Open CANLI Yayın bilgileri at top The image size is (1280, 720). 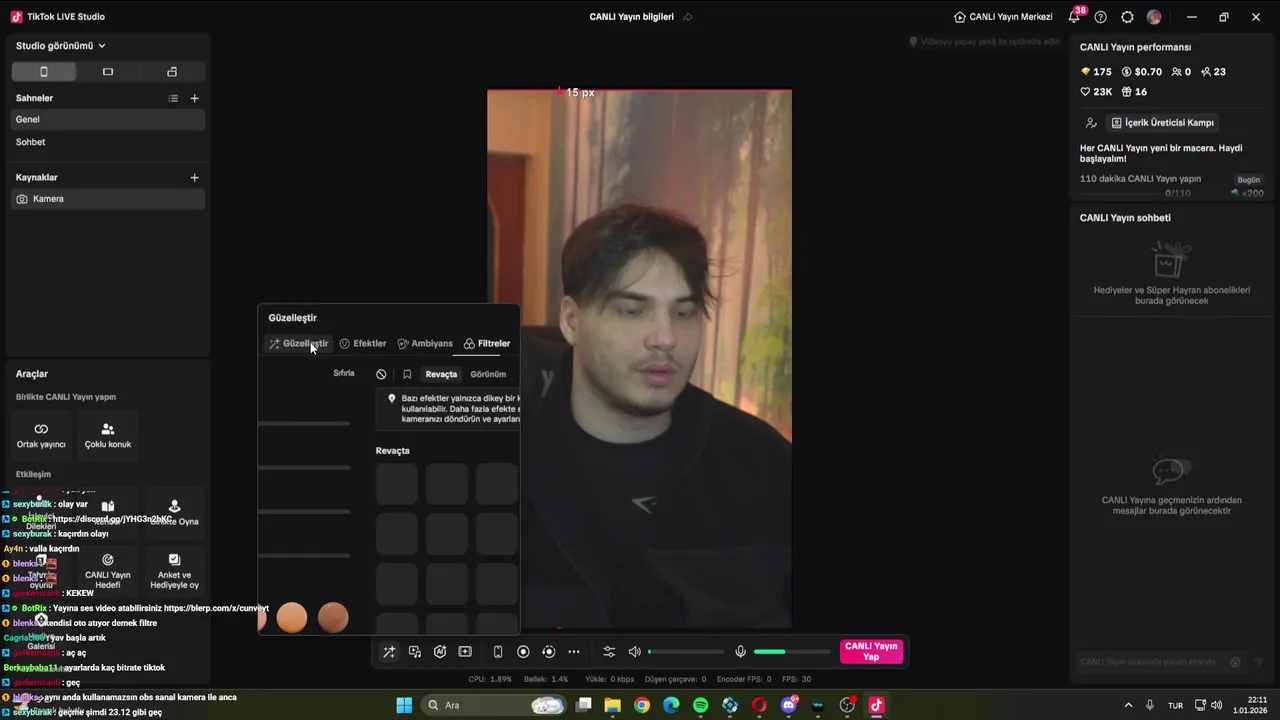coord(631,17)
